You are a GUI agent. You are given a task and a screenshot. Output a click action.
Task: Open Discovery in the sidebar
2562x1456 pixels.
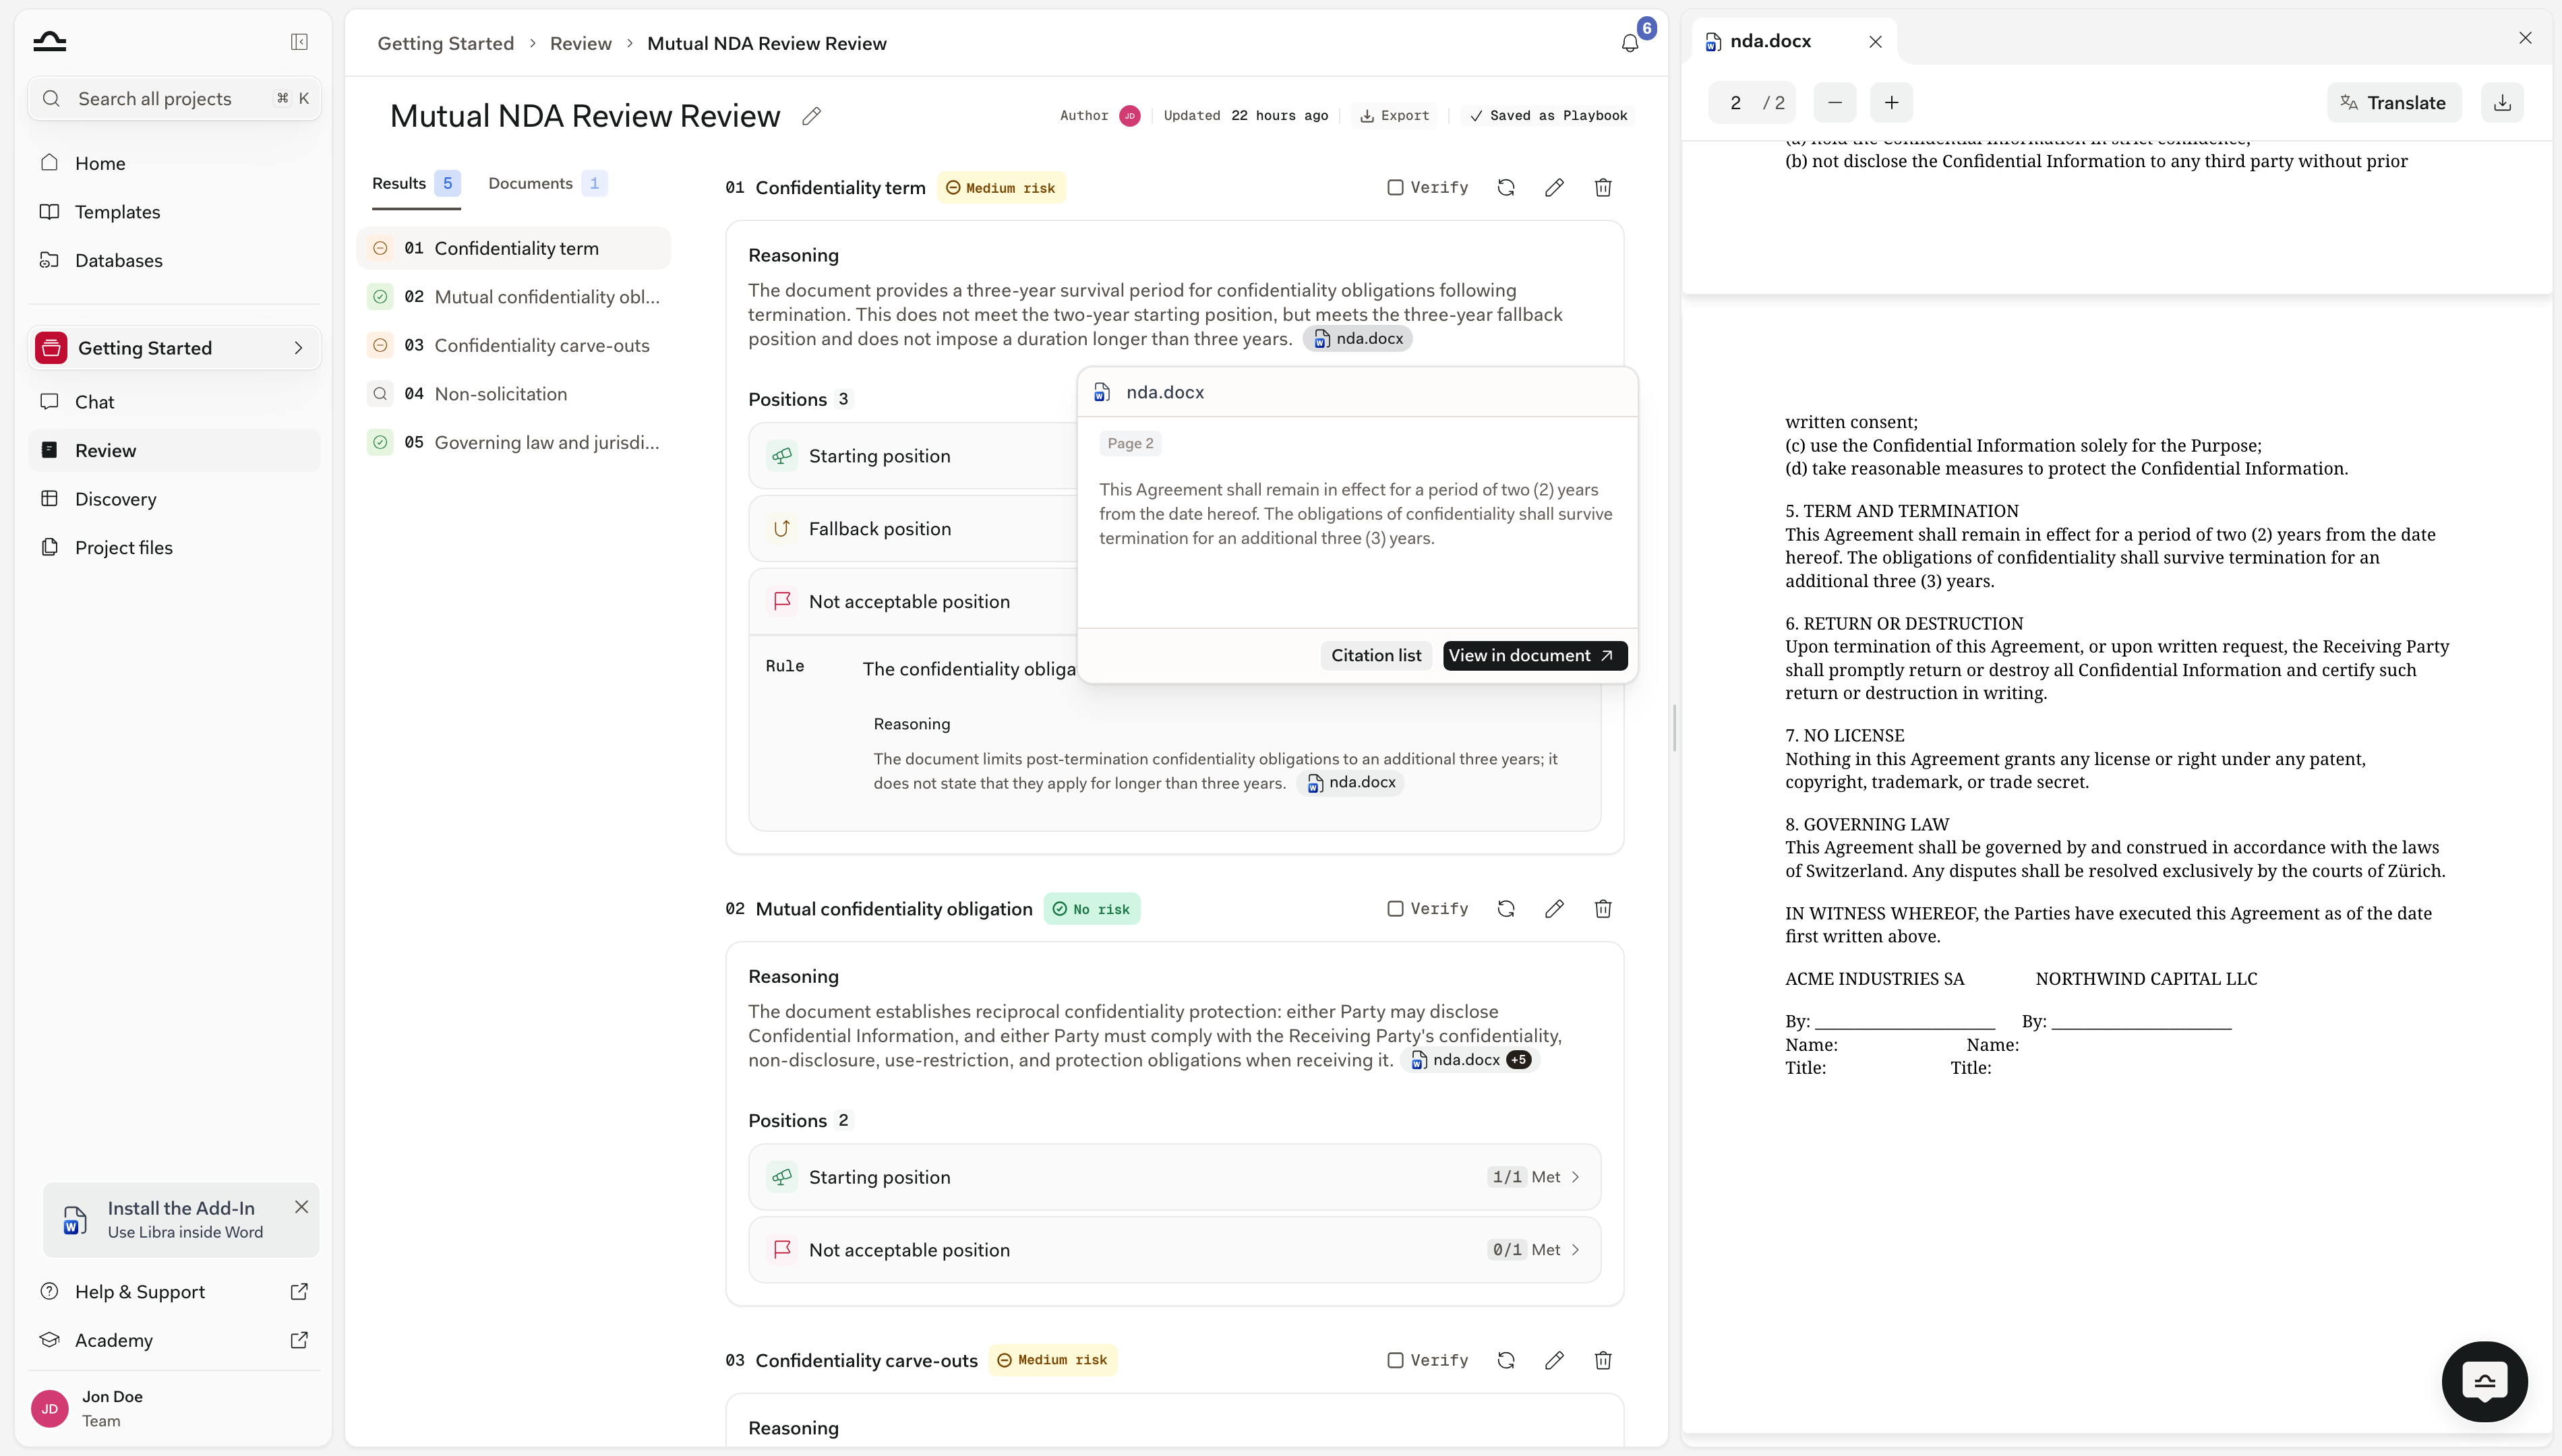point(174,499)
